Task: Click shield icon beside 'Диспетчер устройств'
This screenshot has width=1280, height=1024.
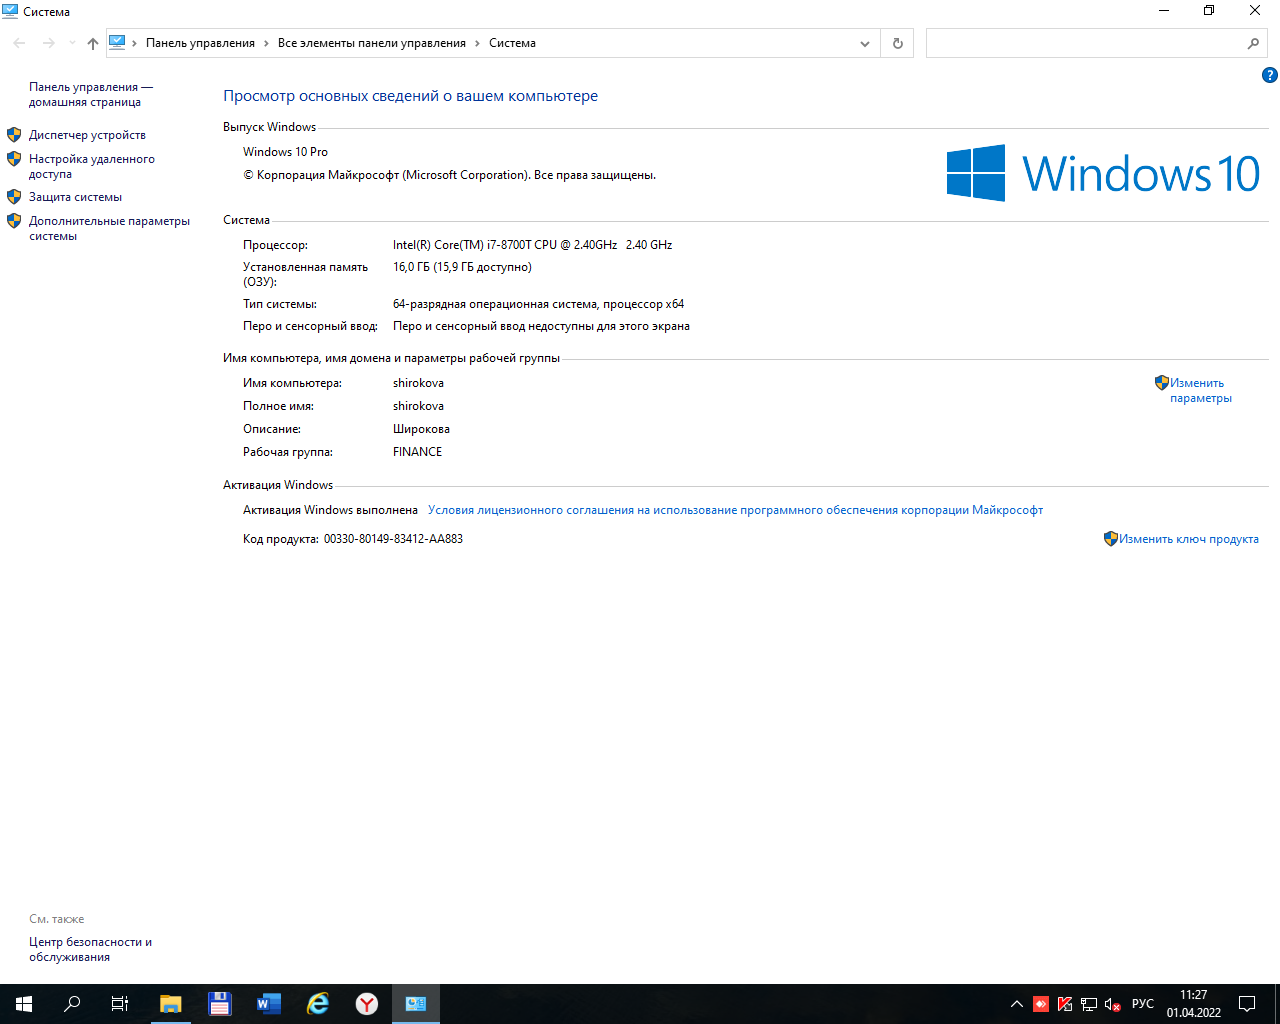Action: 14,134
